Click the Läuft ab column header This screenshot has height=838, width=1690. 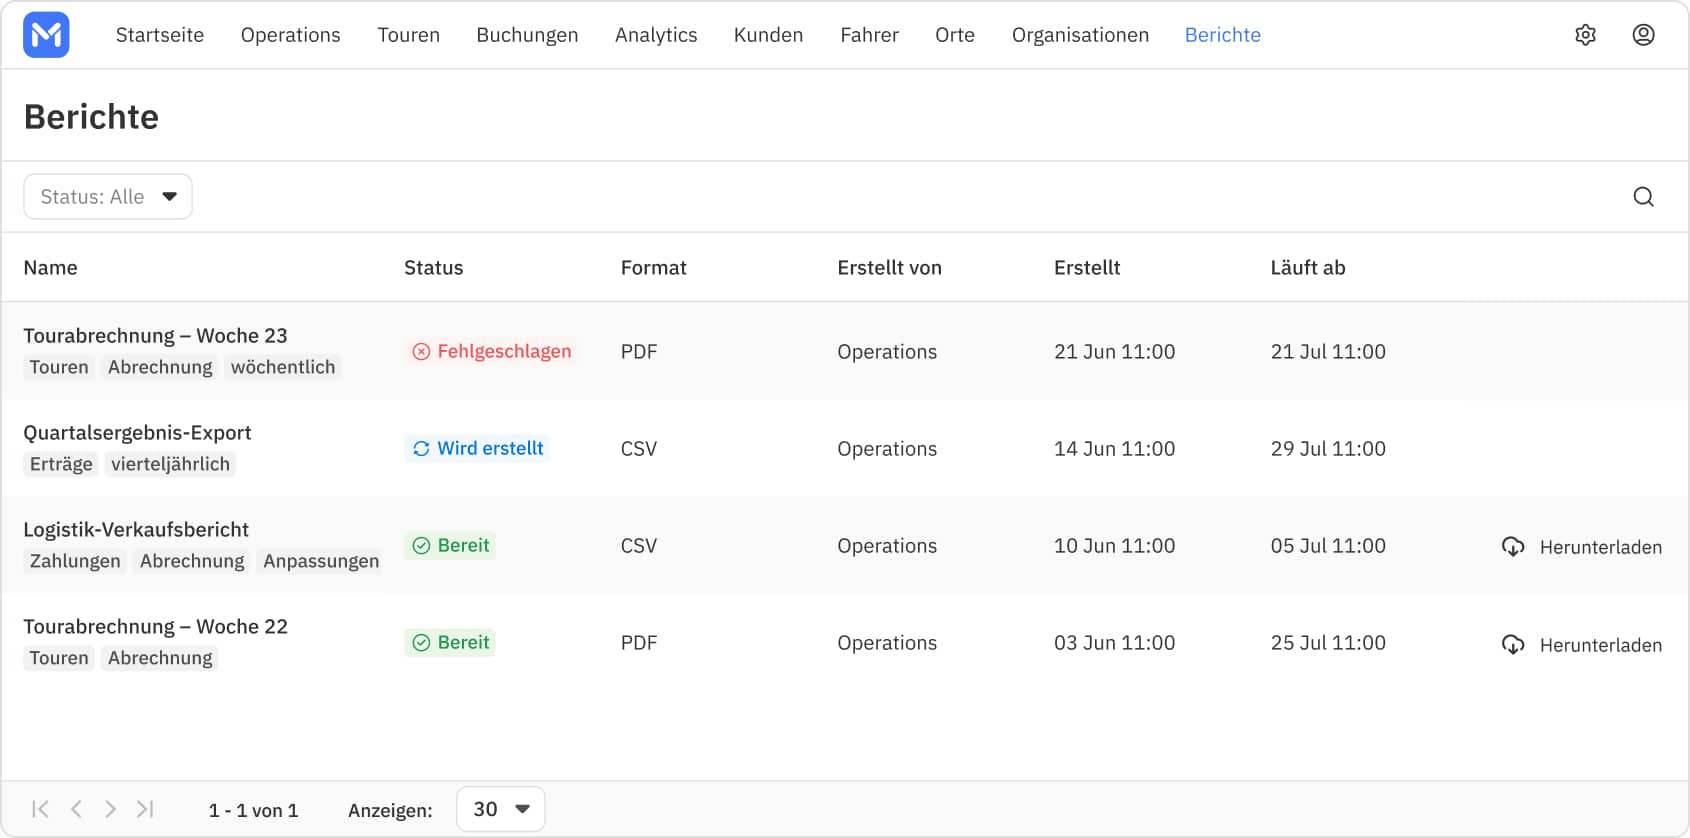click(x=1307, y=268)
